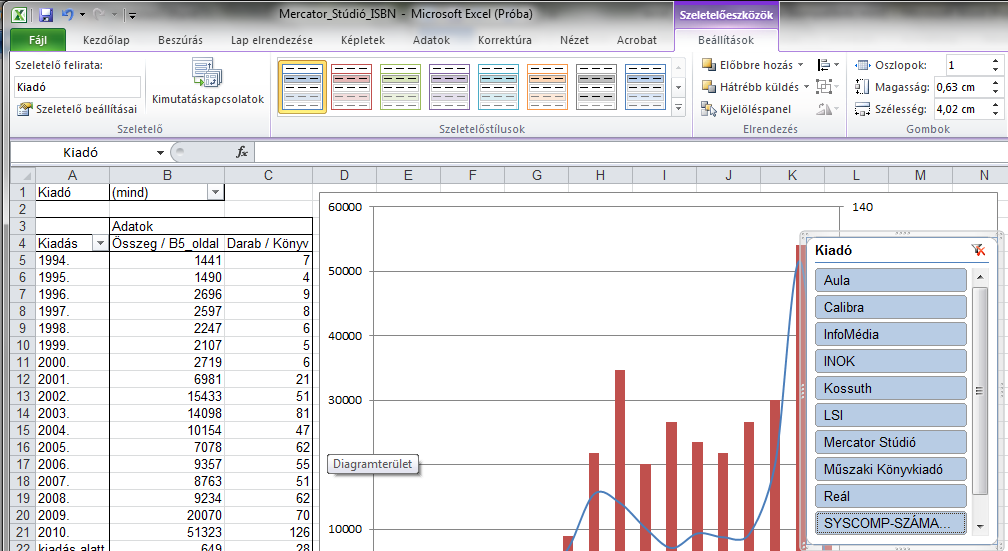Open Customize Quick Access Toolbar dropdown
1008x551 pixels.
pos(132,14)
